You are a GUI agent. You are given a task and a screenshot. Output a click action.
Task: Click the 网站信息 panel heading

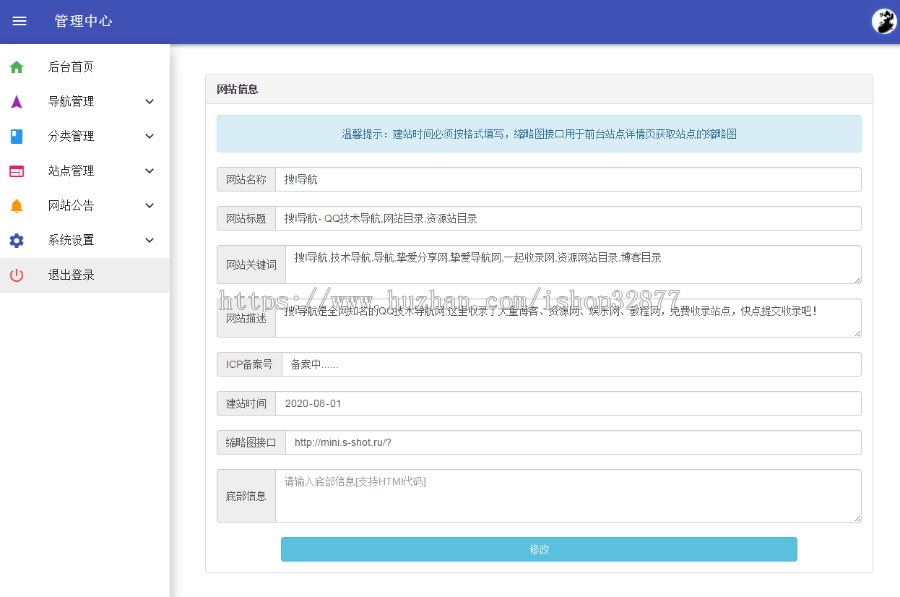[237, 89]
